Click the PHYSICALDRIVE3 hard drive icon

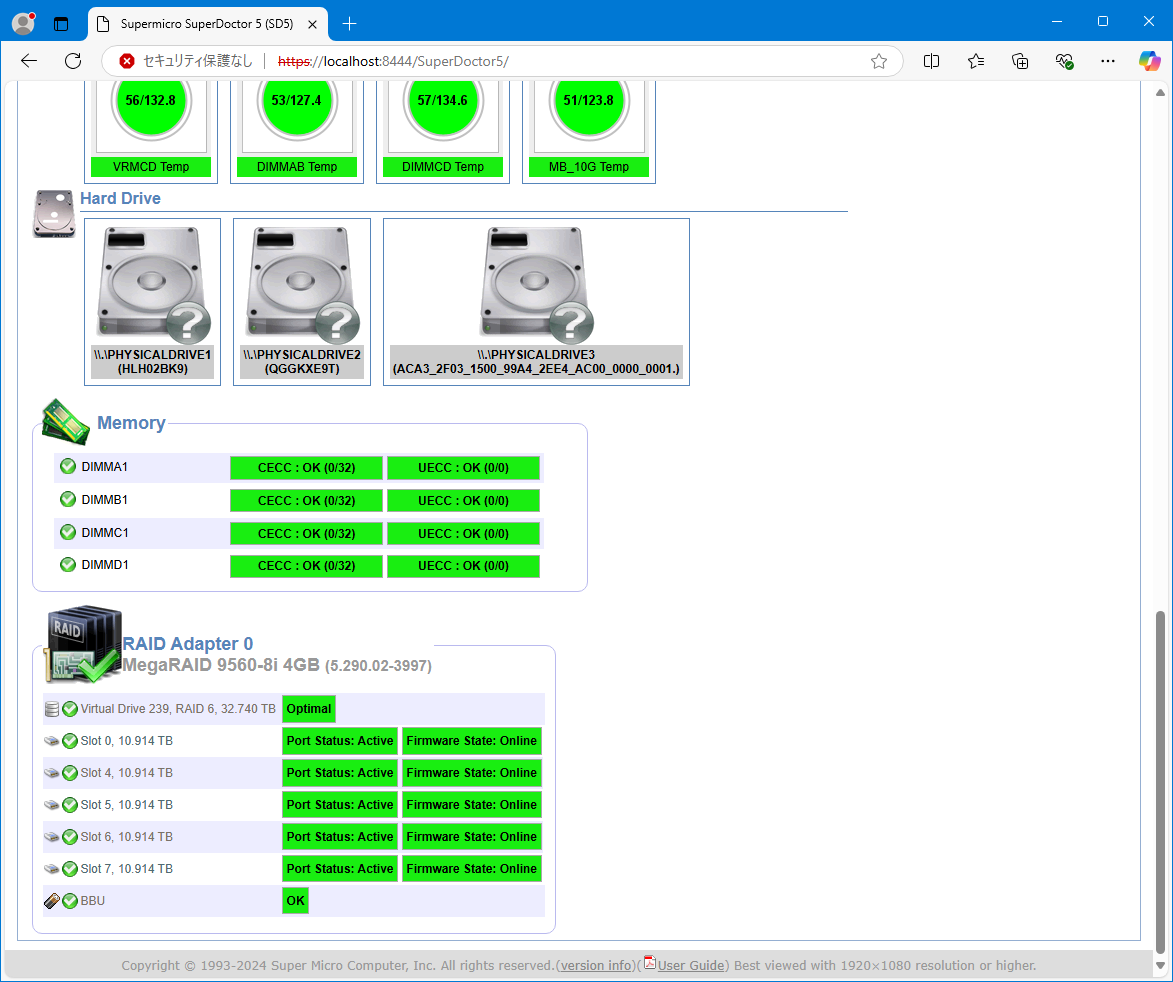(536, 284)
